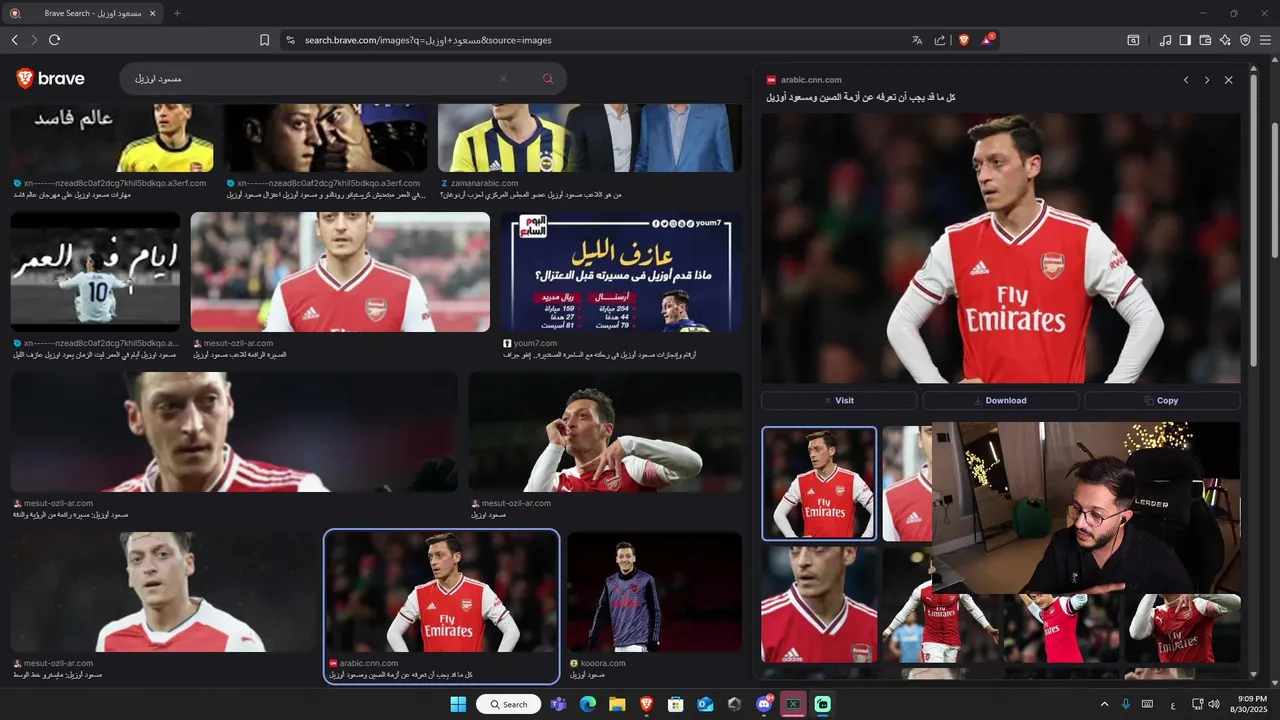Show next image in preview panel
The height and width of the screenshot is (720, 1280).
click(1207, 80)
